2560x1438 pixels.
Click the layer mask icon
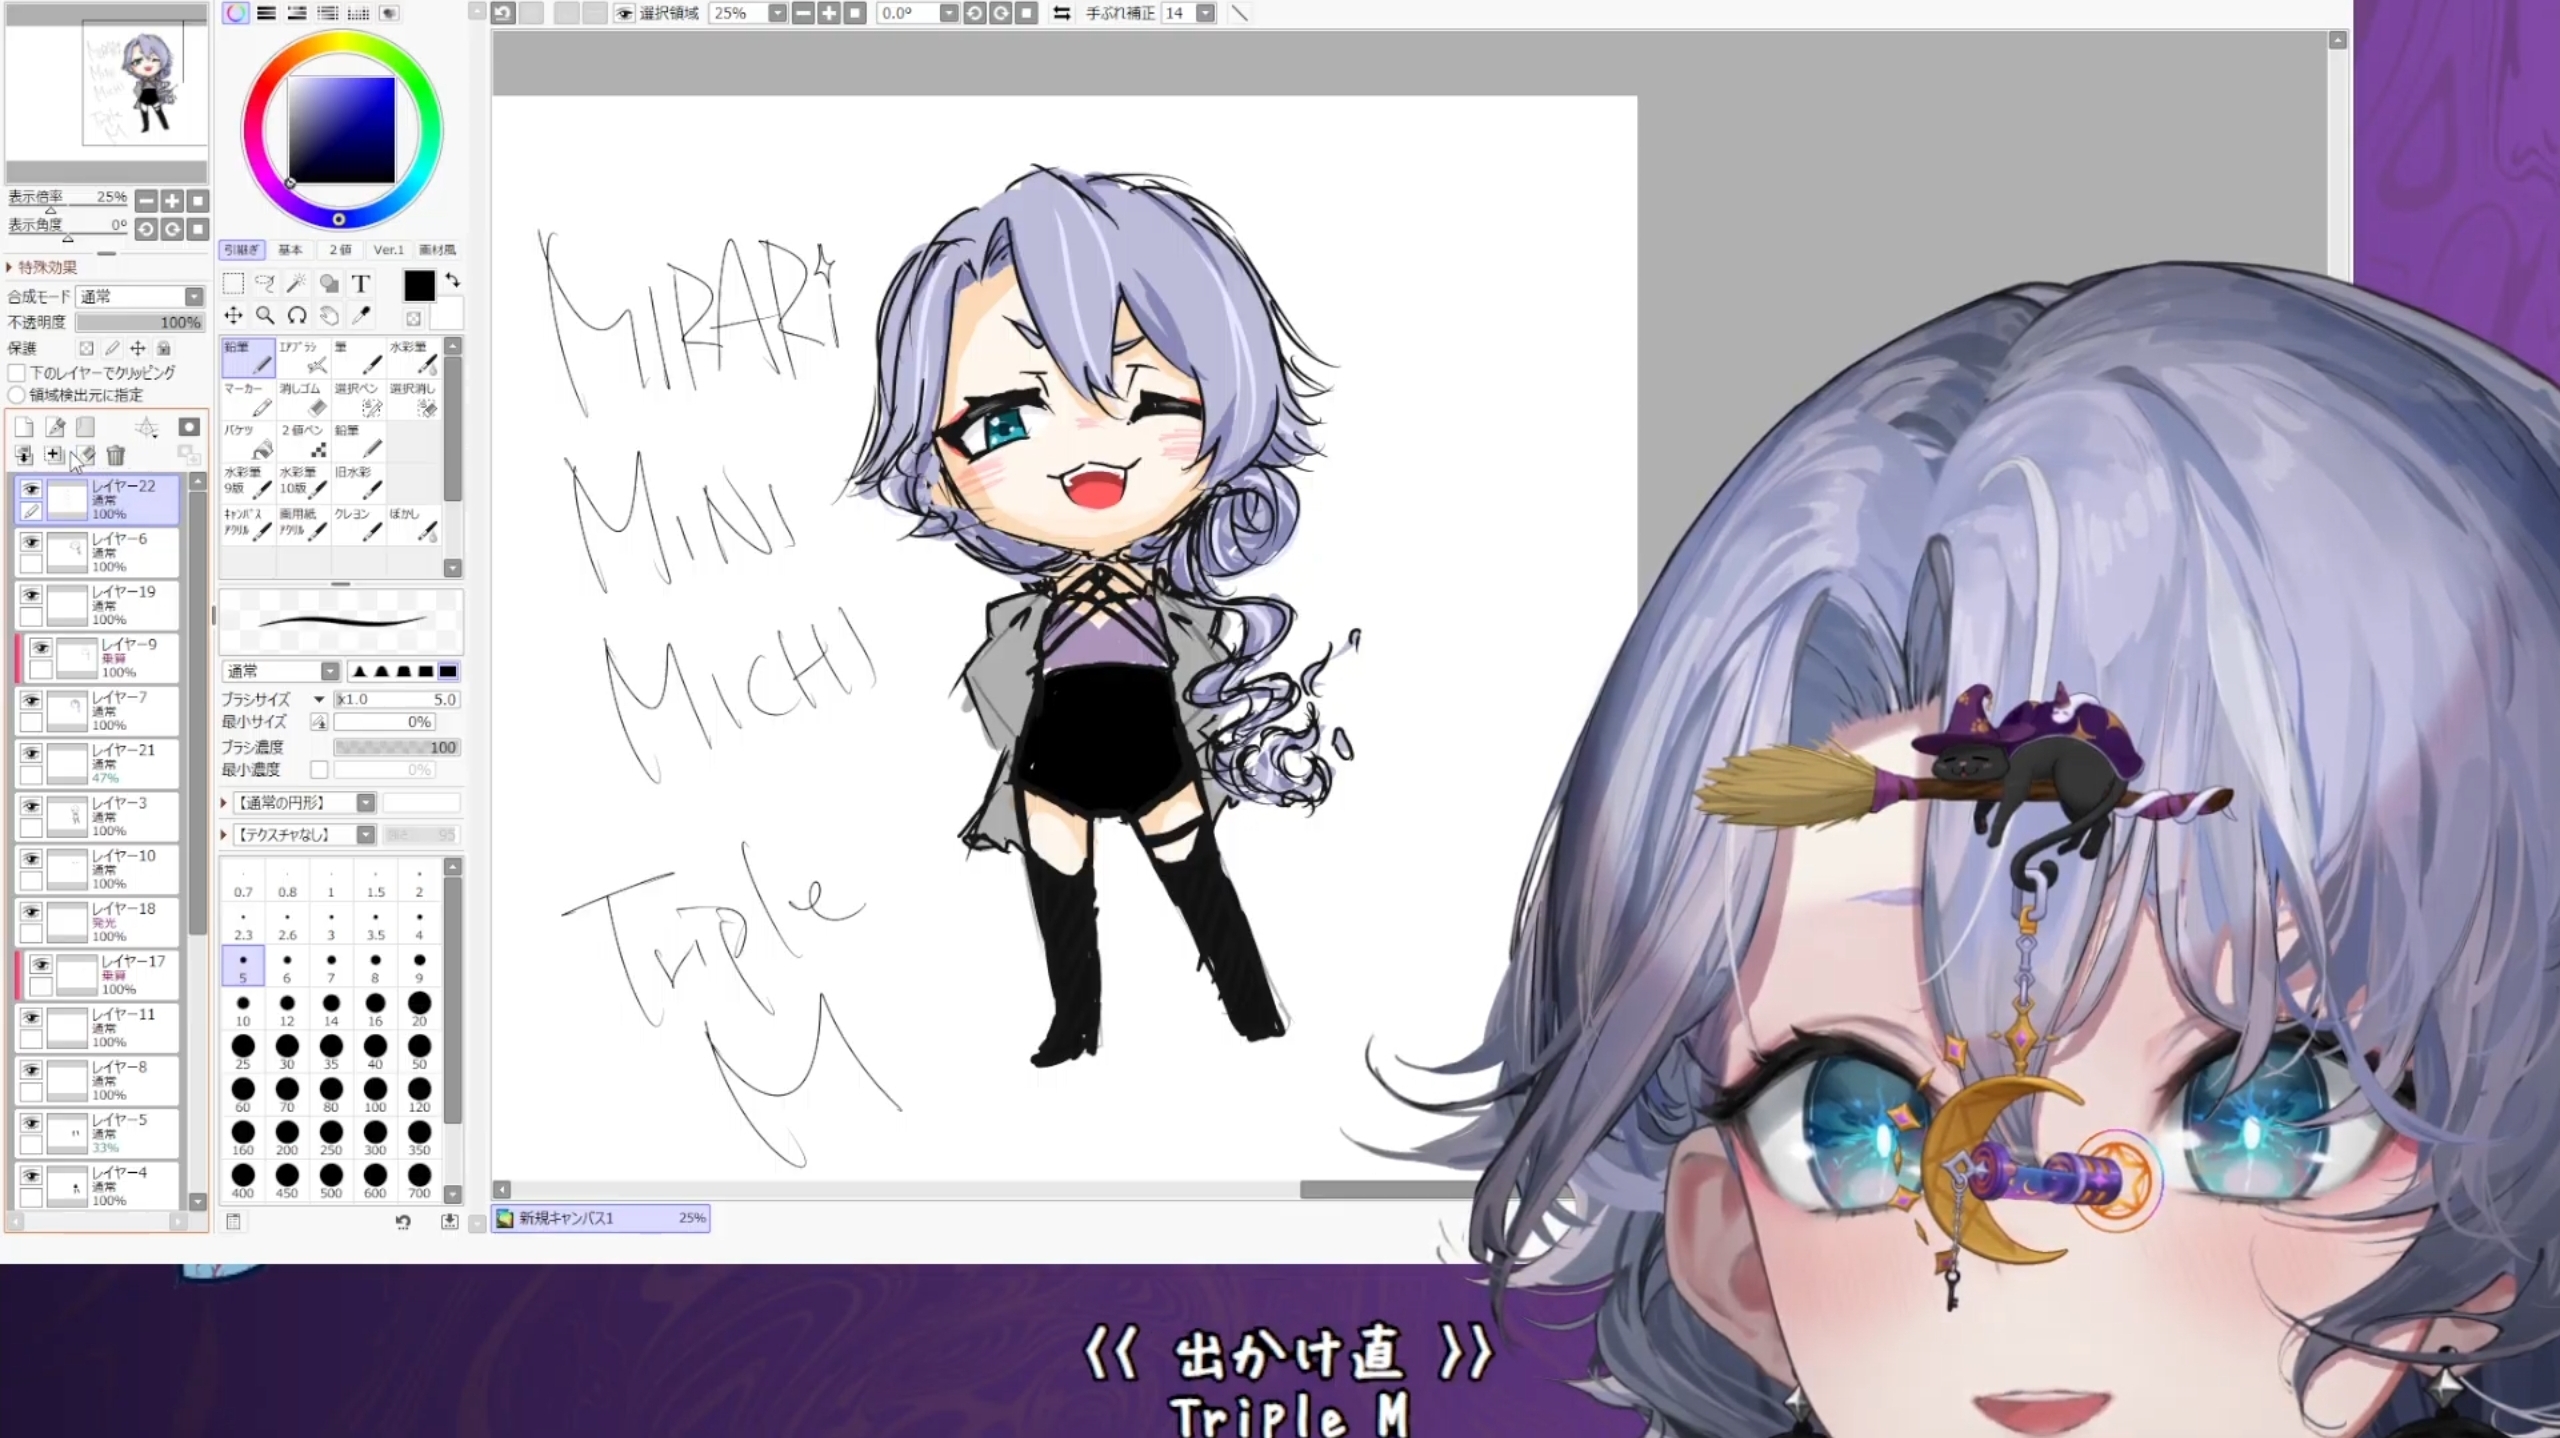click(x=189, y=427)
